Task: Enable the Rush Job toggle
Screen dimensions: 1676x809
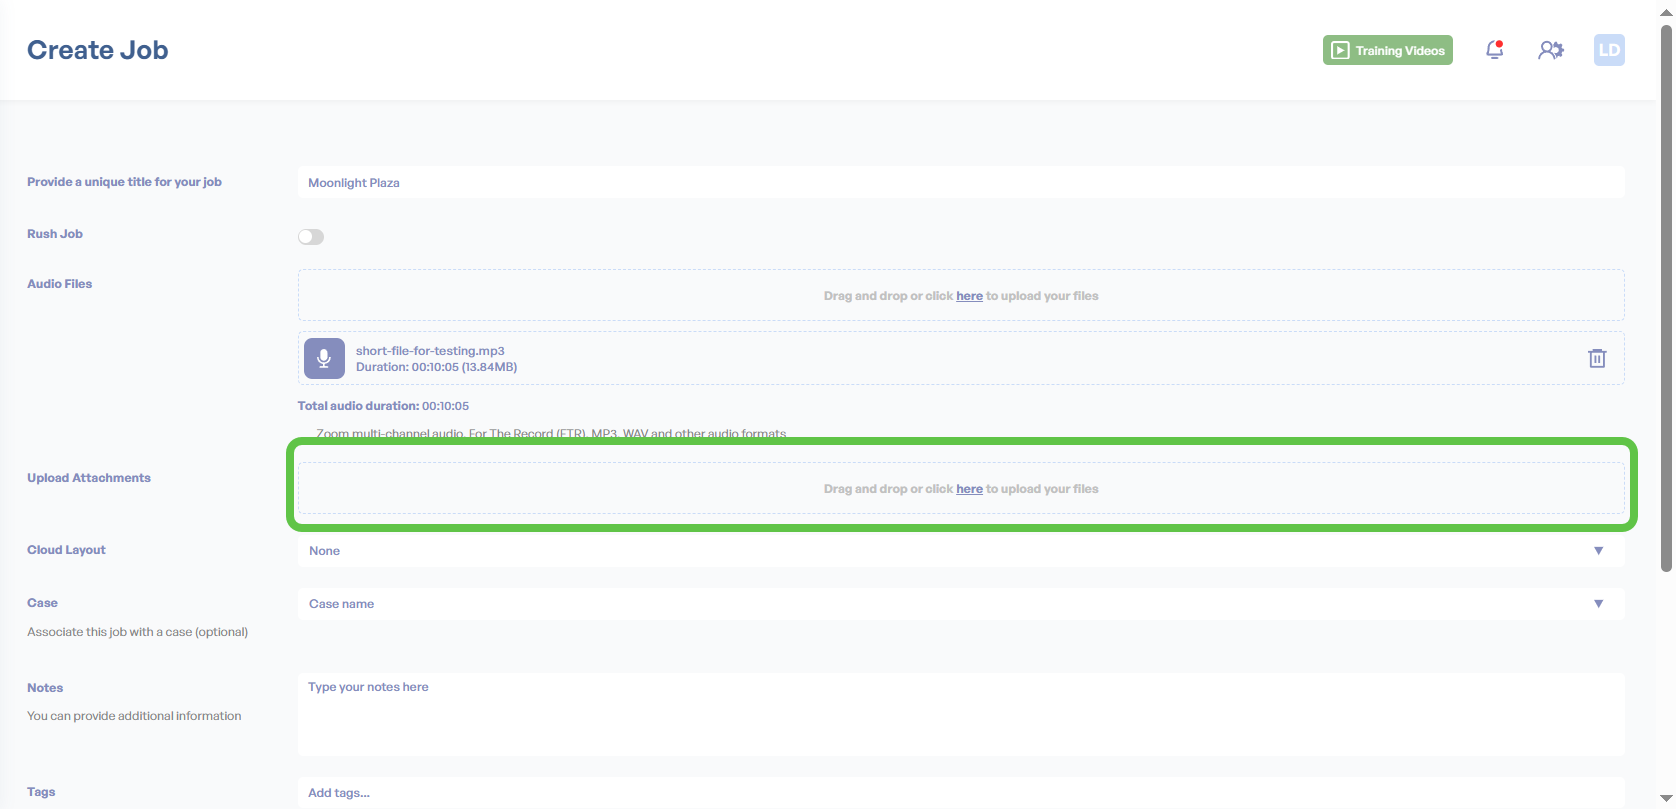Action: 311,237
